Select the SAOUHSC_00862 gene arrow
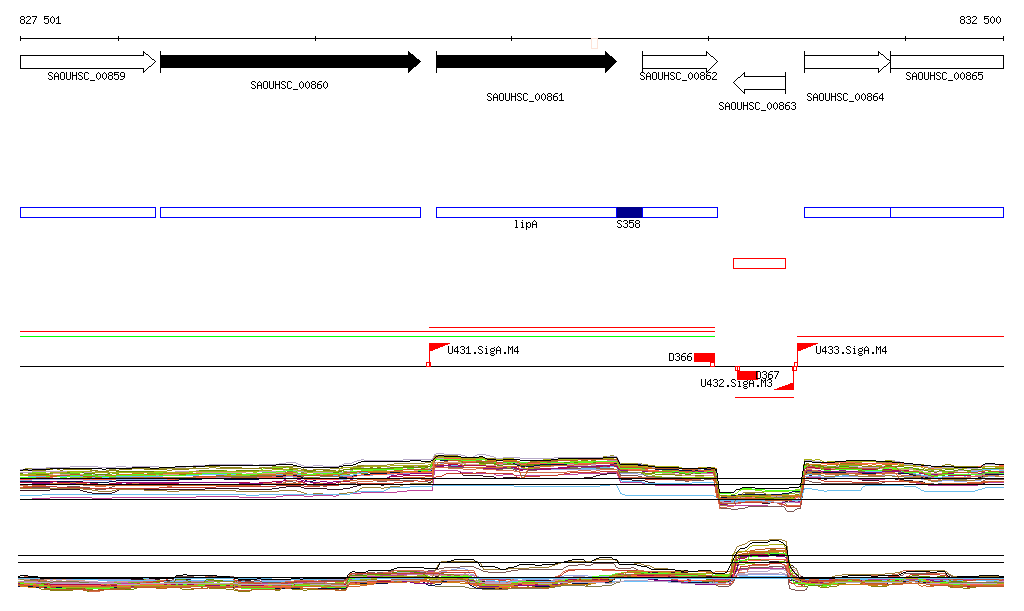The image size is (1024, 611). 680,62
